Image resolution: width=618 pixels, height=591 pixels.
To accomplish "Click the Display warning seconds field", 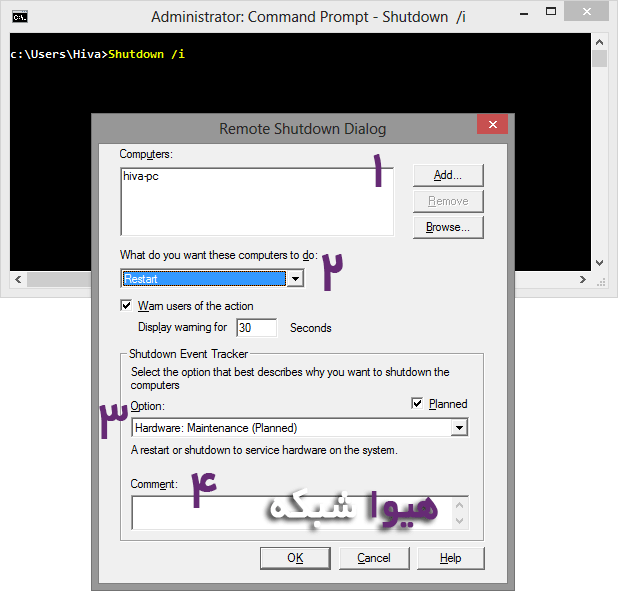I will click(x=256, y=328).
